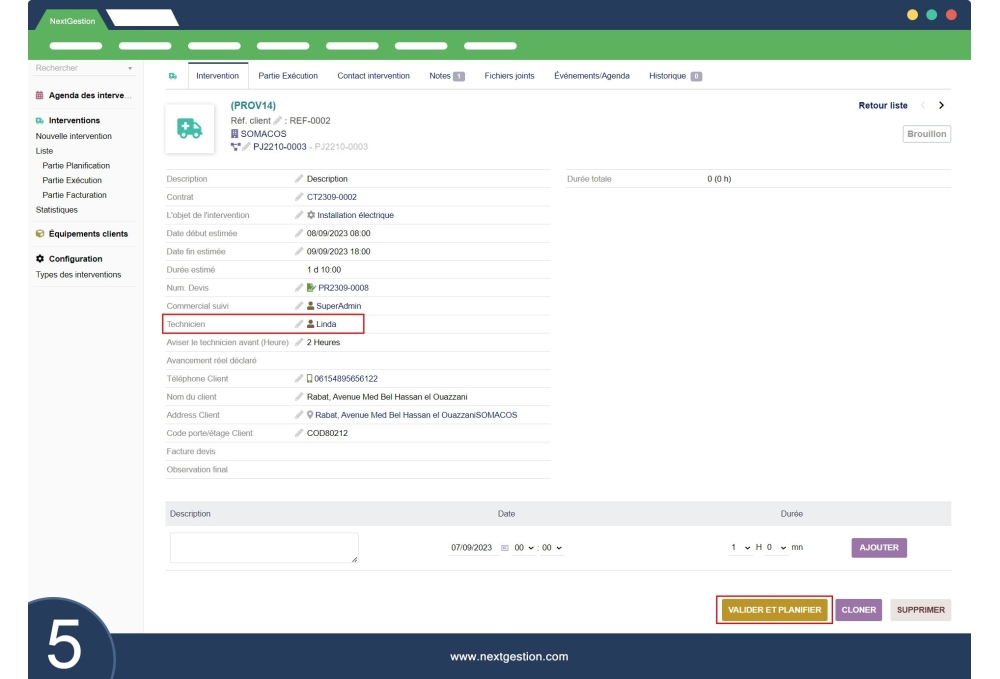This screenshot has height=679, width=1000.
Task: Switch to the Partie Exécution tab
Action: click(x=288, y=76)
